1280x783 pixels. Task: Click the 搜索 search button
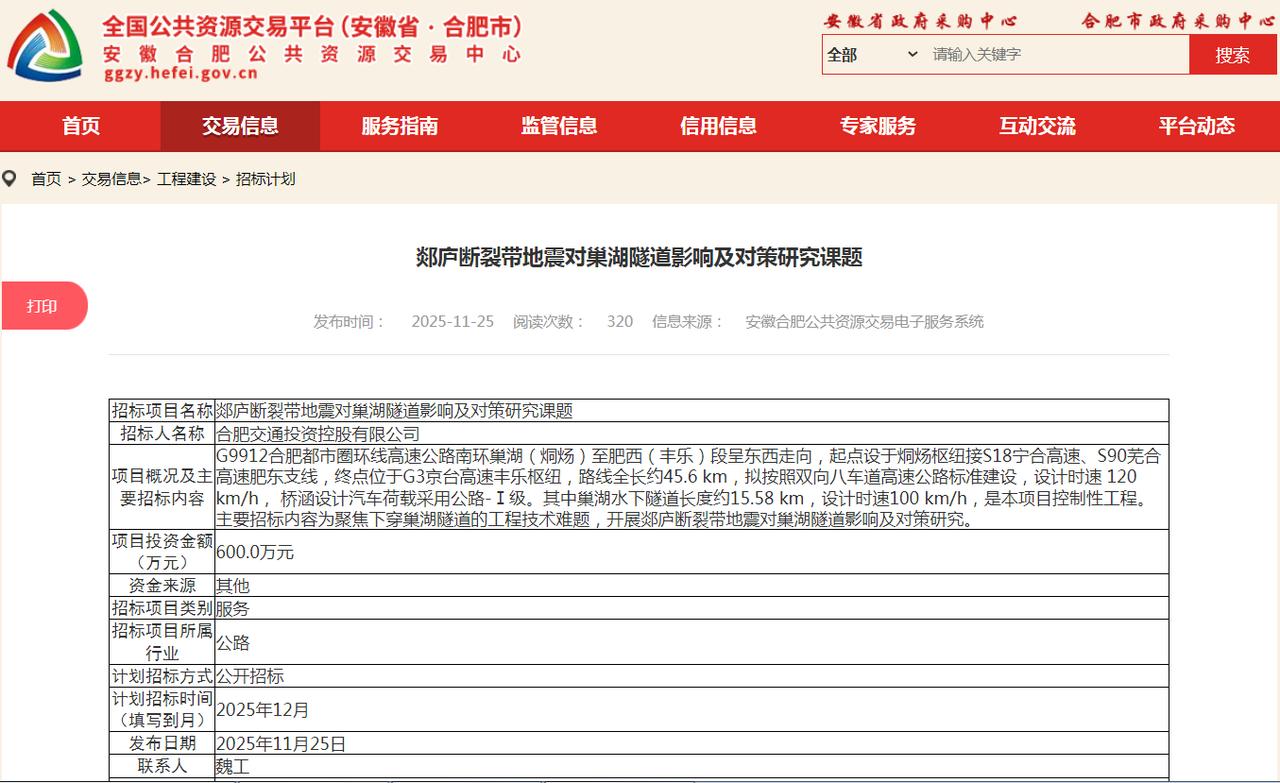[1232, 55]
